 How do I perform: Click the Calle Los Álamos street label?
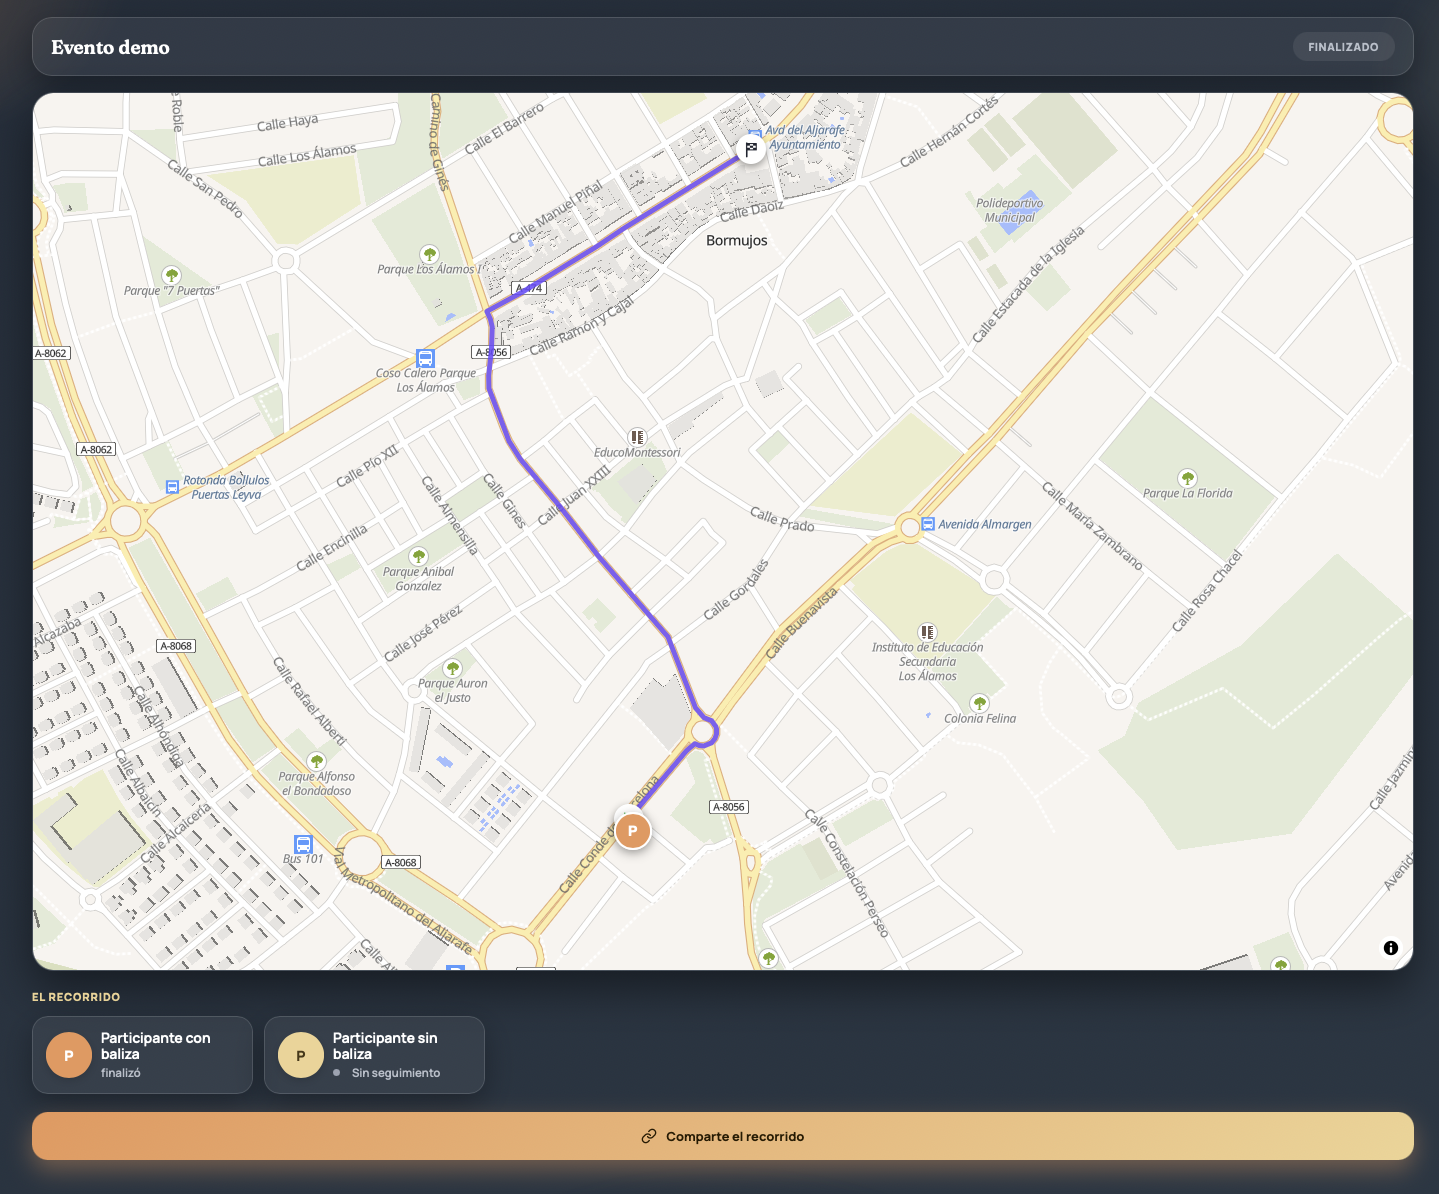point(307,155)
